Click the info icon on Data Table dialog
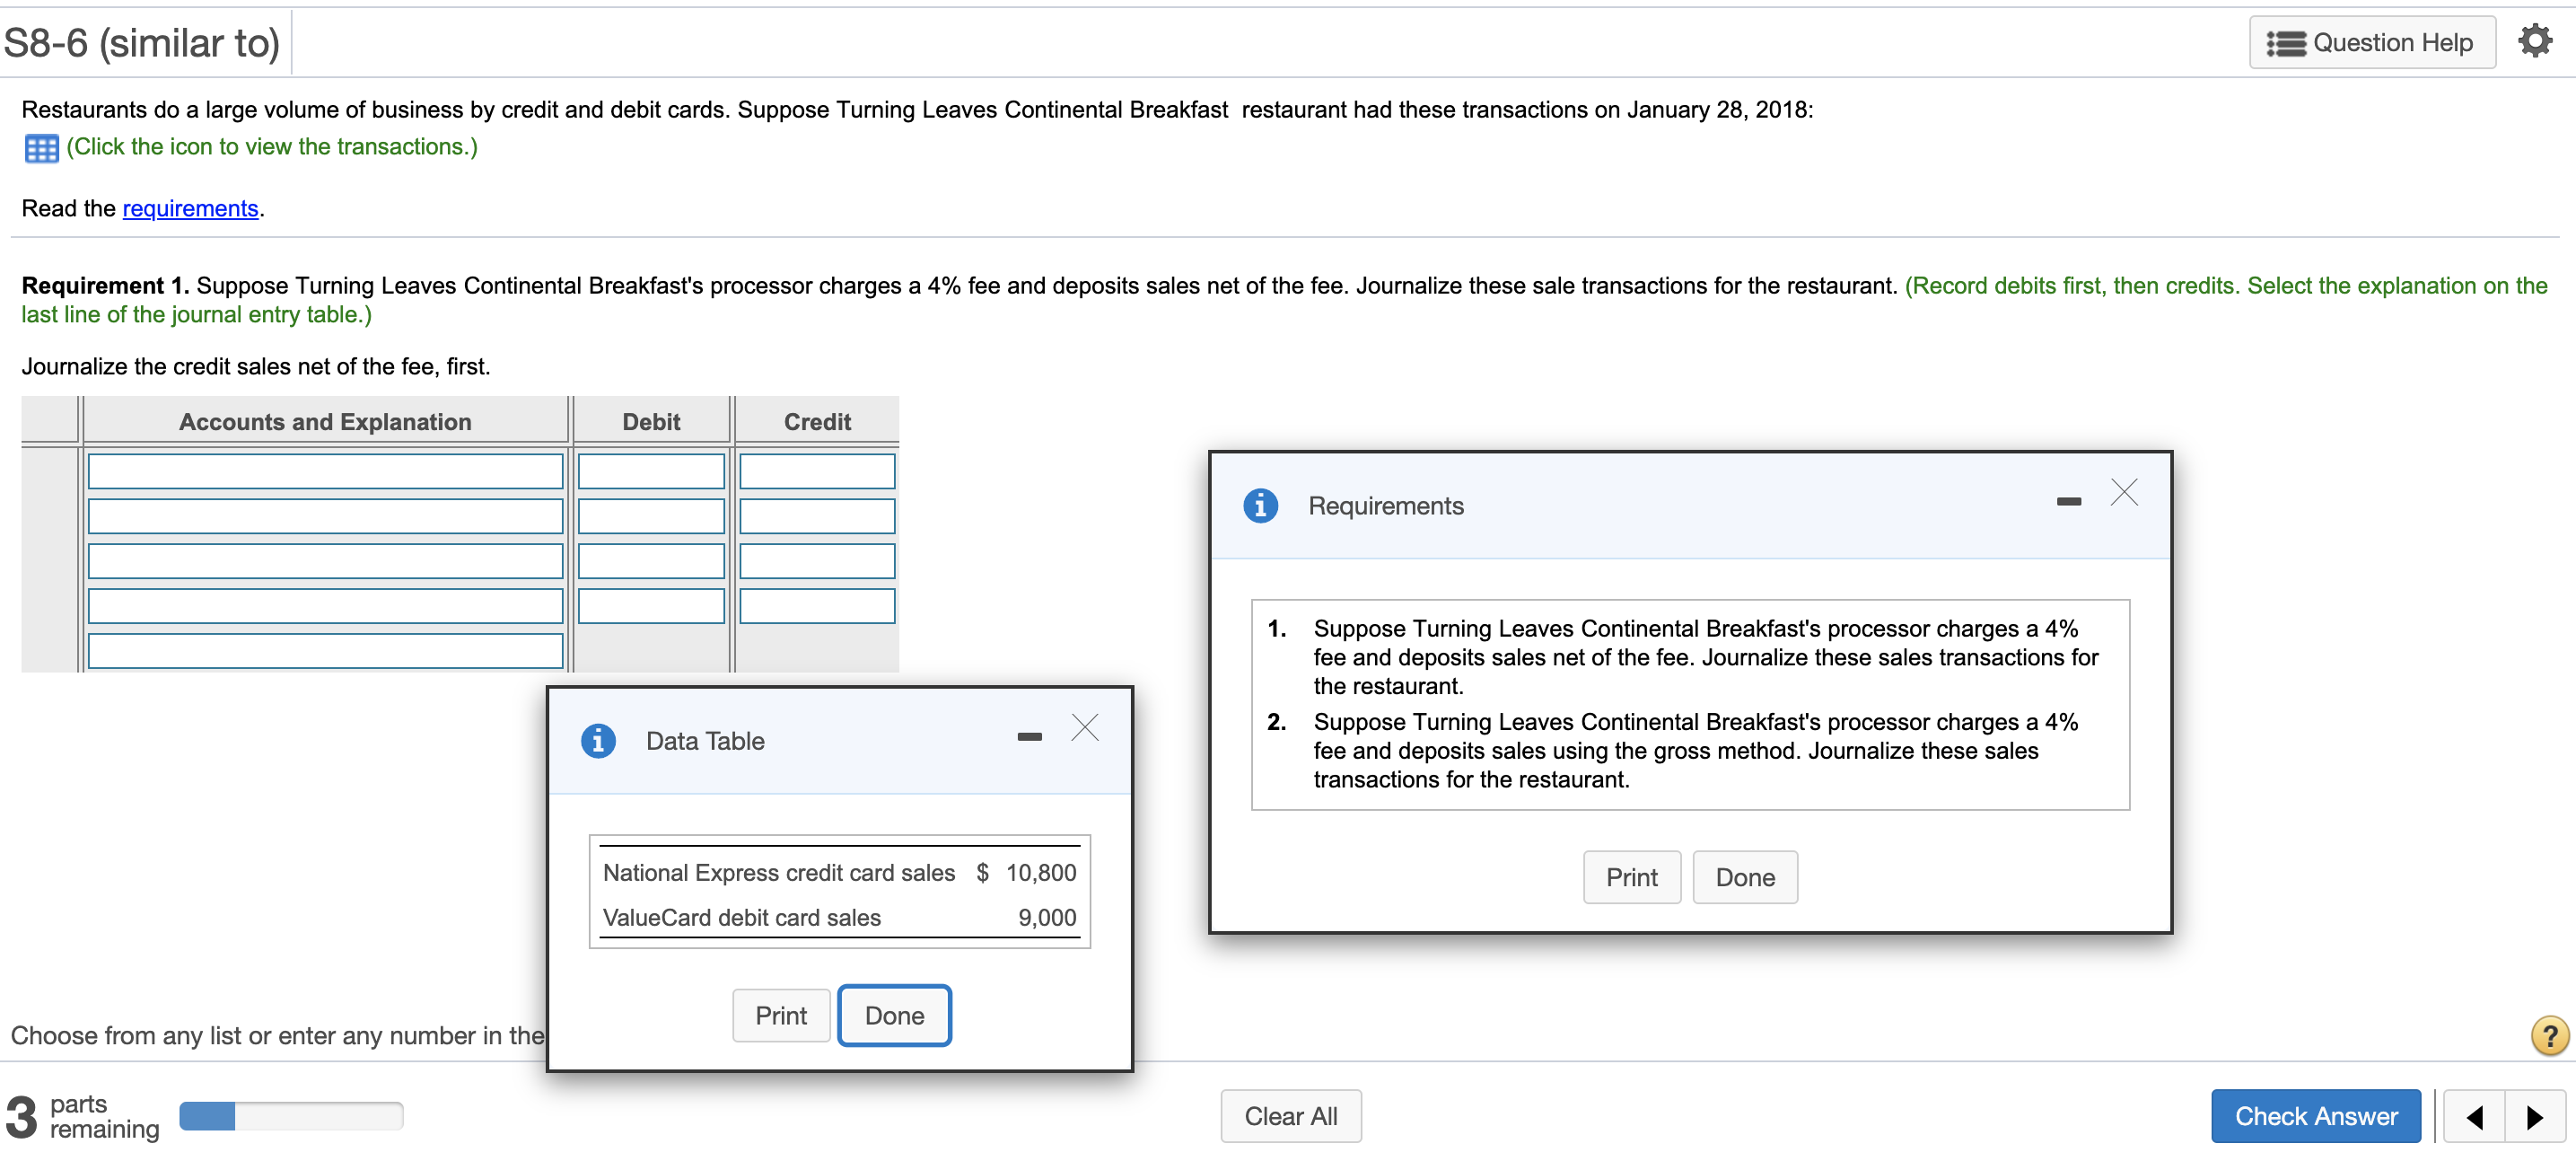Image resolution: width=2576 pixels, height=1170 pixels. pyautogui.click(x=598, y=740)
